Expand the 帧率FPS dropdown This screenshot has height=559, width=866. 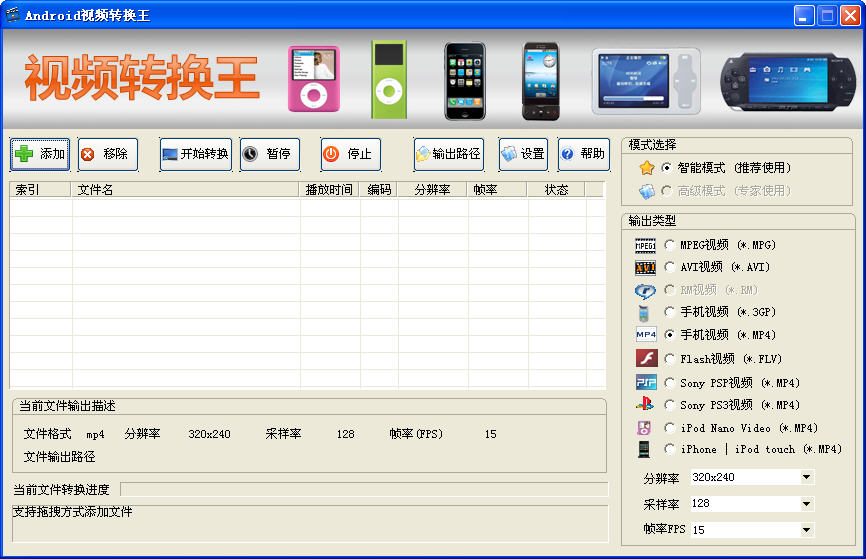806,530
